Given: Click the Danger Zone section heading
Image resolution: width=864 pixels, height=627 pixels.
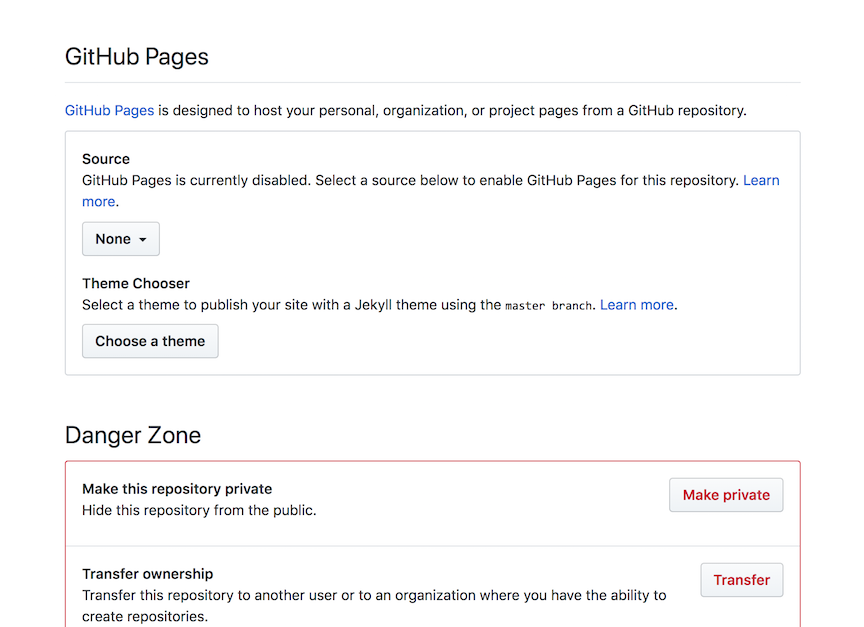Looking at the screenshot, I should pos(133,435).
